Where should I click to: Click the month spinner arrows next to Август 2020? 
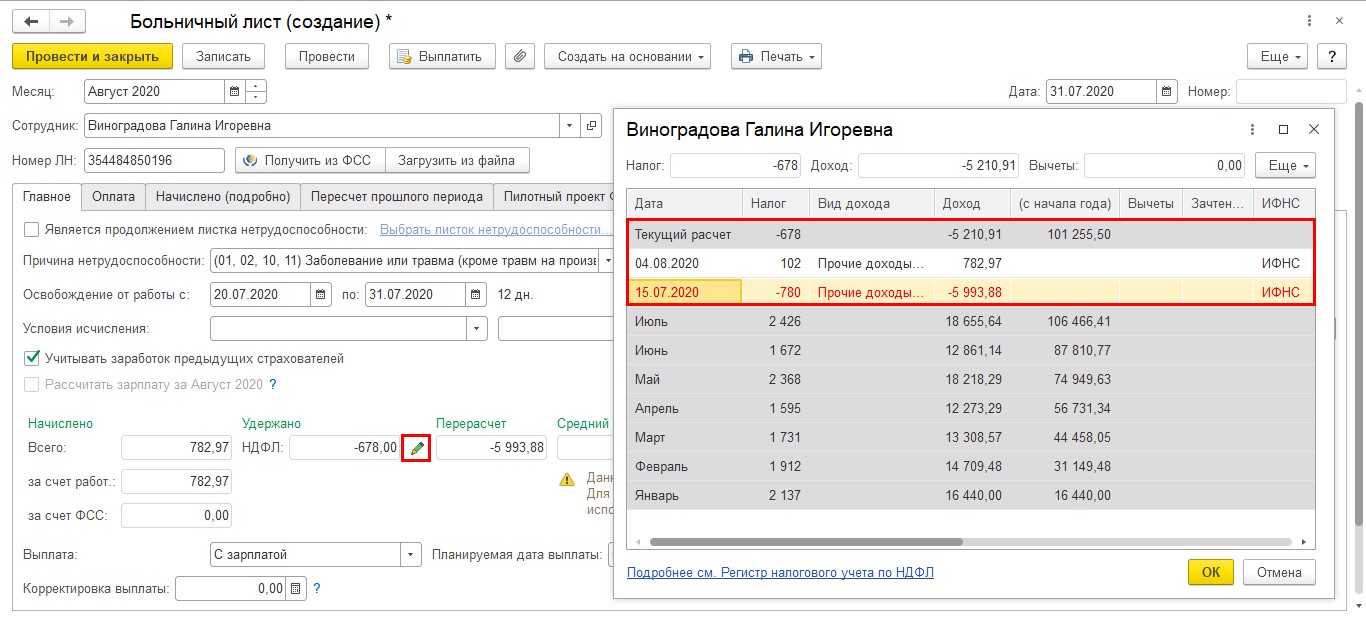coord(256,91)
